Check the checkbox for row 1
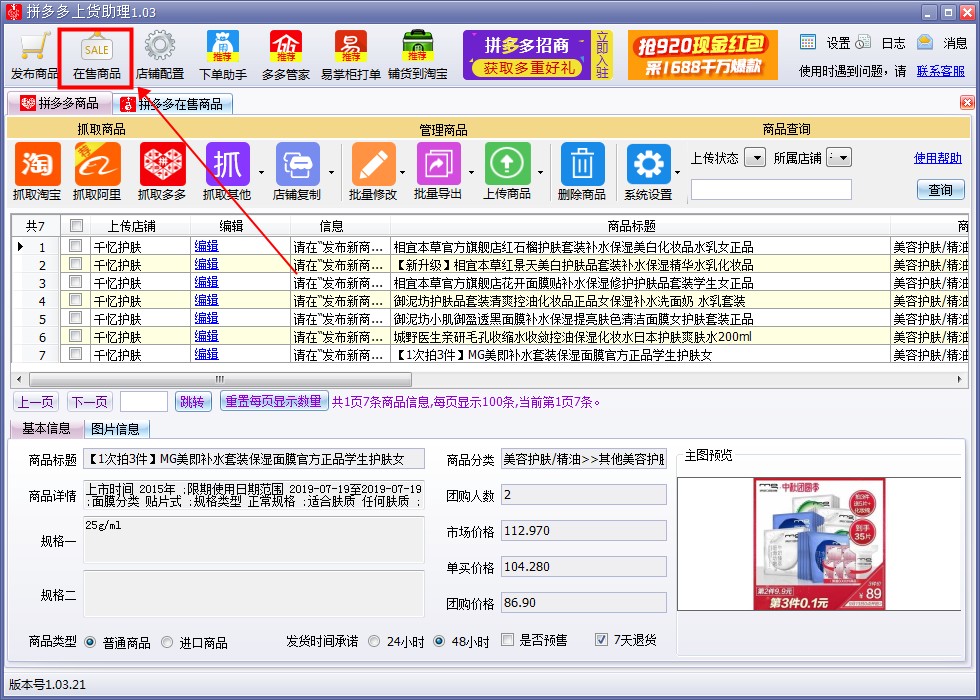This screenshot has width=980, height=700. (x=76, y=246)
